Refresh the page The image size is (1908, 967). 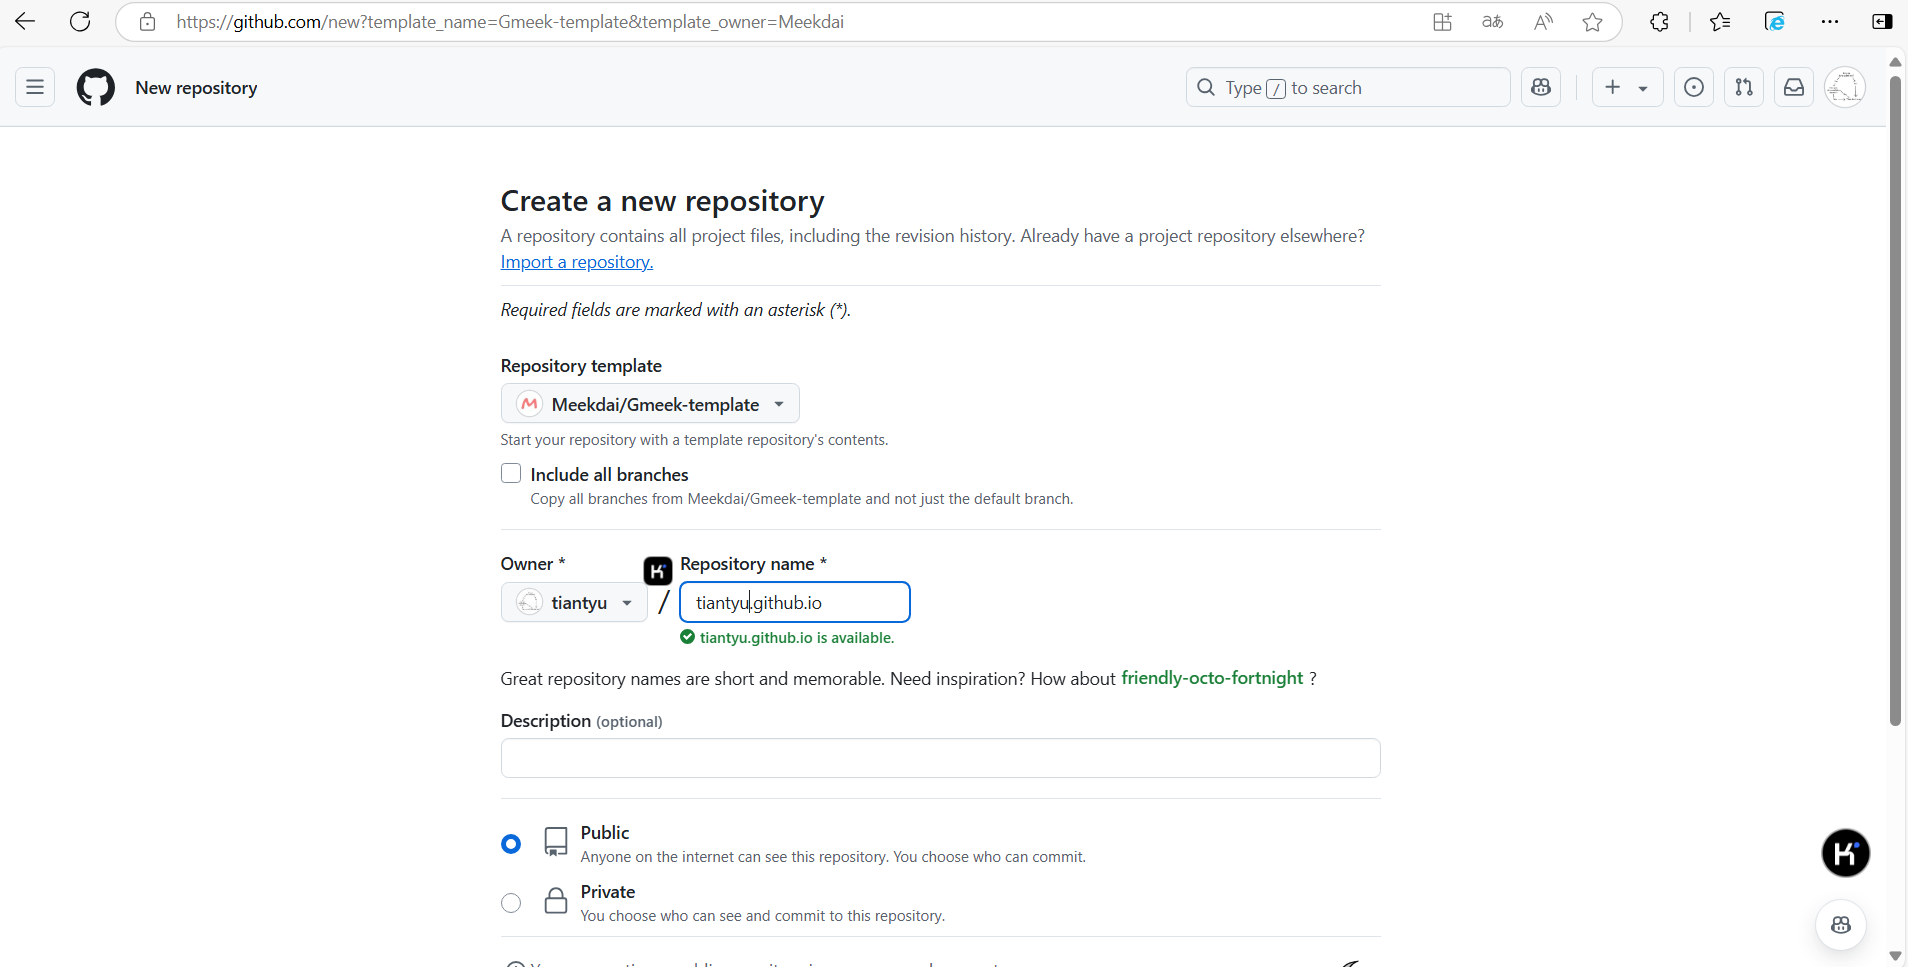pos(80,22)
